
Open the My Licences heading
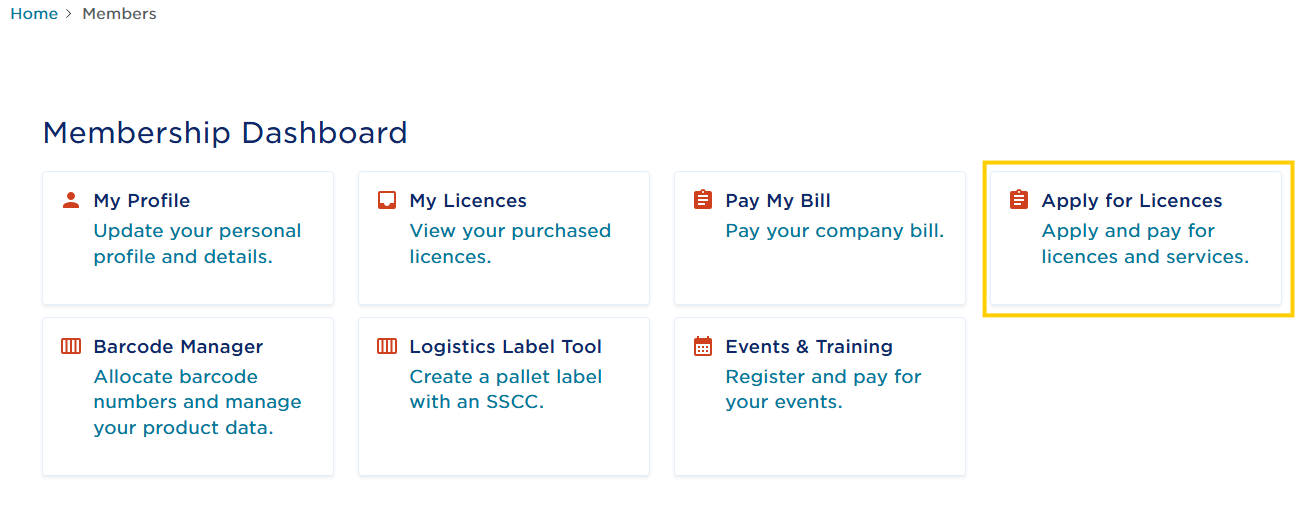(x=468, y=201)
